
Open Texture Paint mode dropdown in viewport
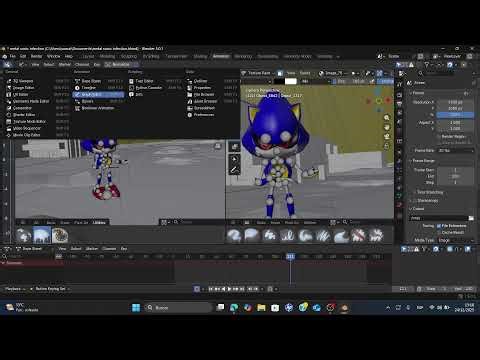click(257, 73)
